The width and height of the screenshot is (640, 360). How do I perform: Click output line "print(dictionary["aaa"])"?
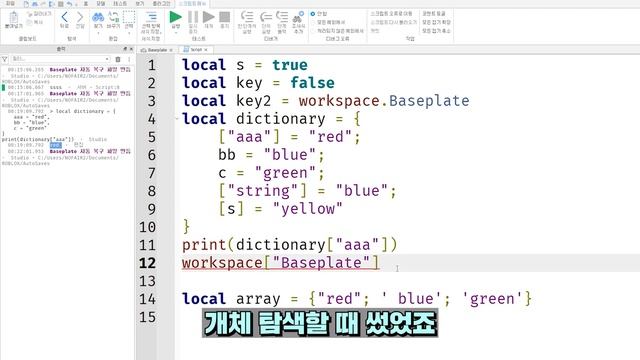38,139
